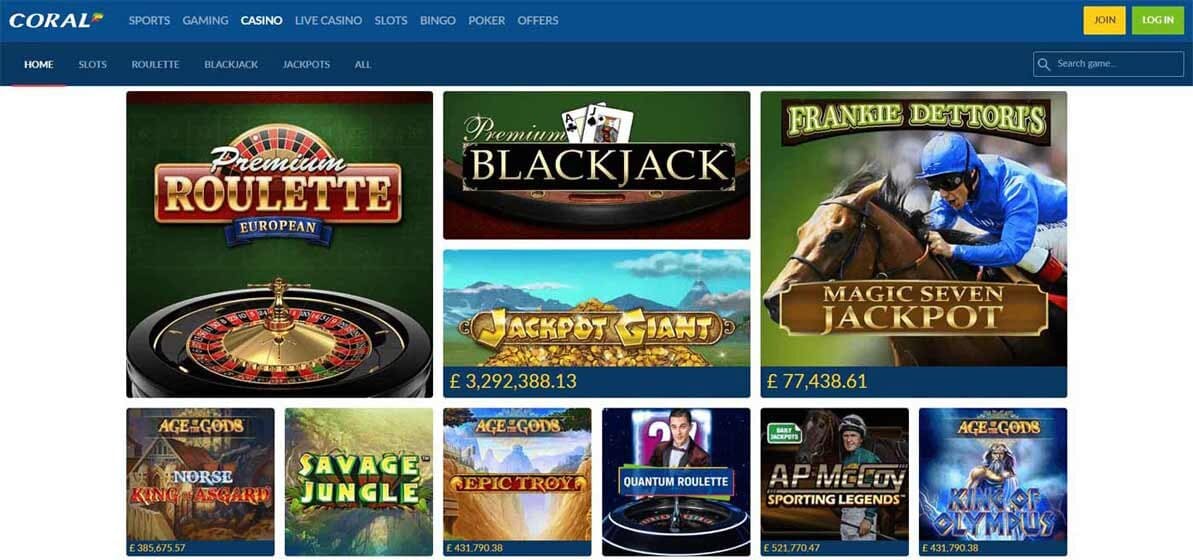Open the Premium Roulette European game
Screen dimensions: 1193x560
point(279,244)
